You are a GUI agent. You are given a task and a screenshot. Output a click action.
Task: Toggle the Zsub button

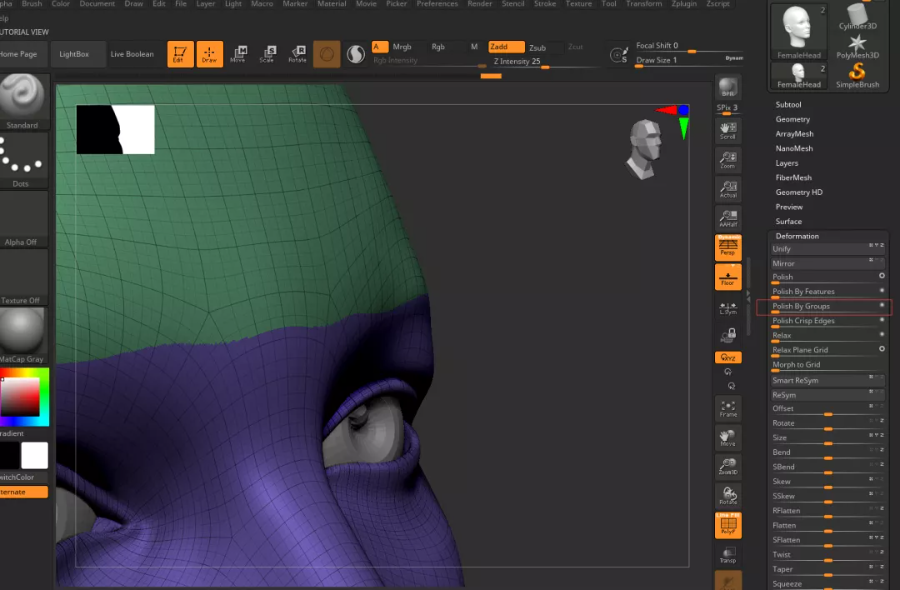pyautogui.click(x=537, y=48)
